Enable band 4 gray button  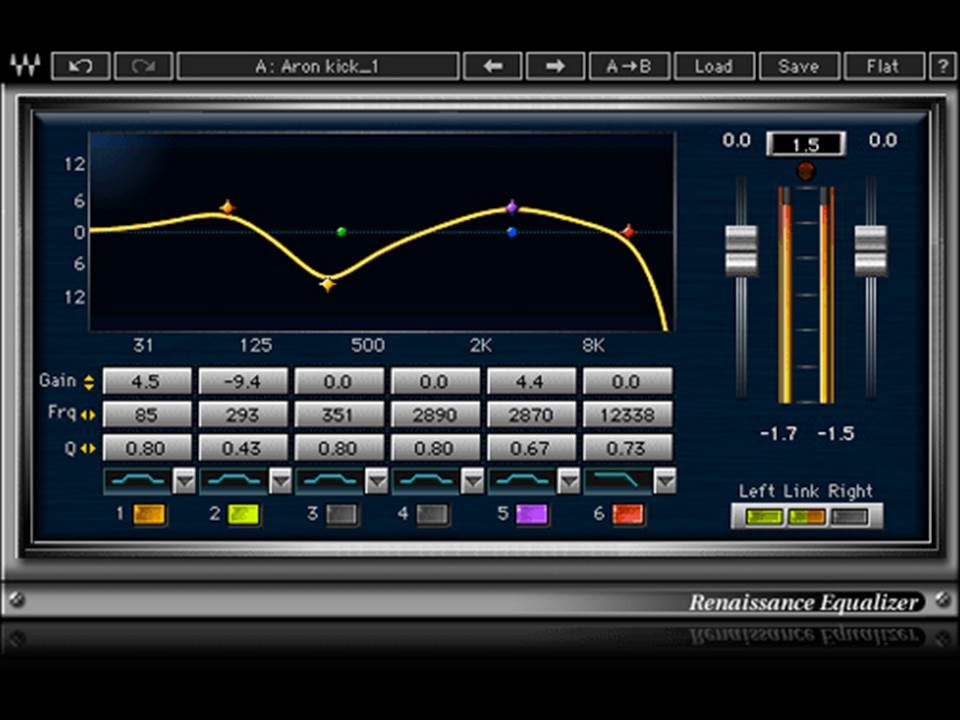coord(432,514)
